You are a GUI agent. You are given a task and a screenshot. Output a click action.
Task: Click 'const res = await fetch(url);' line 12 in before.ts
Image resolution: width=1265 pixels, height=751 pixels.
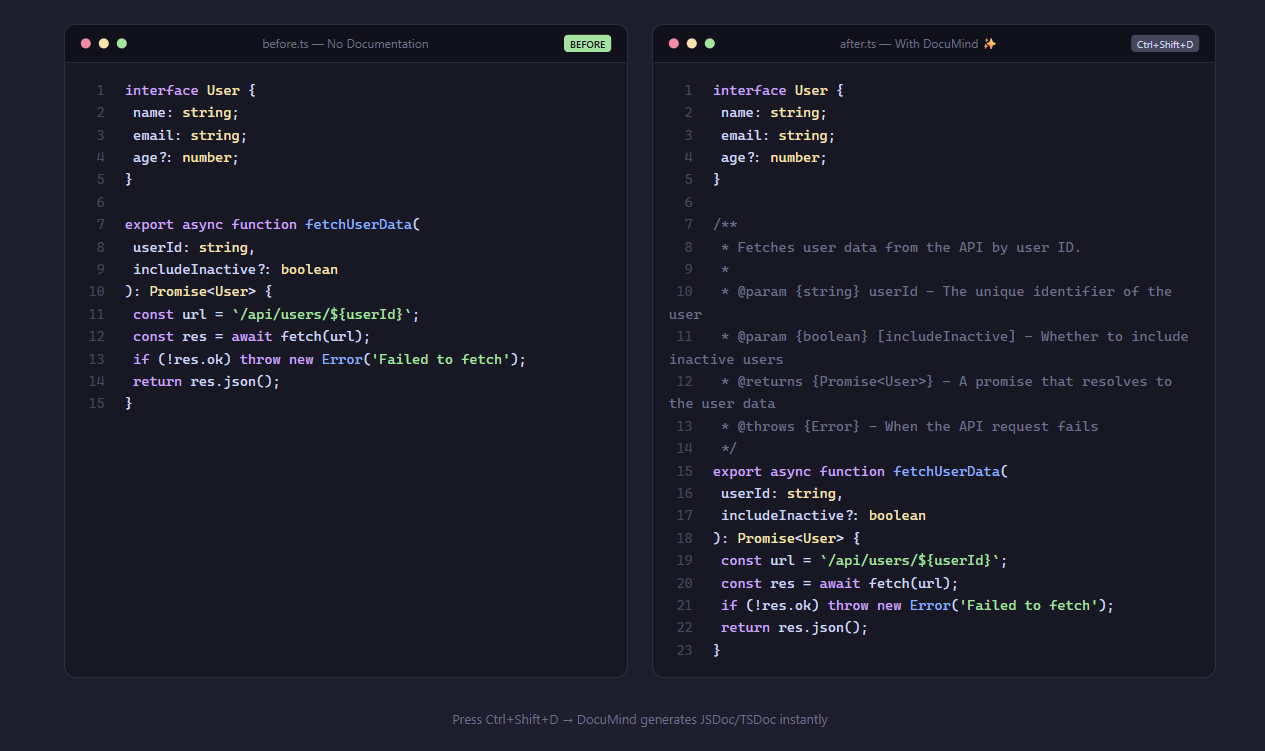point(252,336)
